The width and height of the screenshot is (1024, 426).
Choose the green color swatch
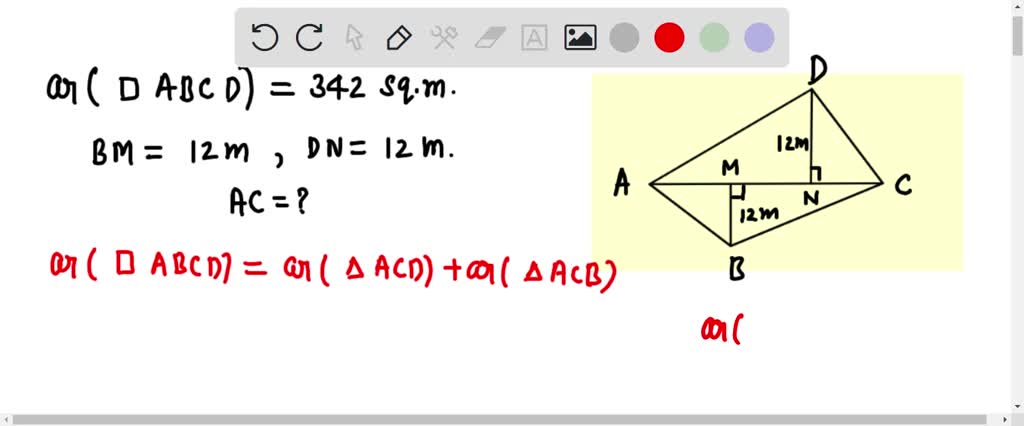(x=714, y=38)
